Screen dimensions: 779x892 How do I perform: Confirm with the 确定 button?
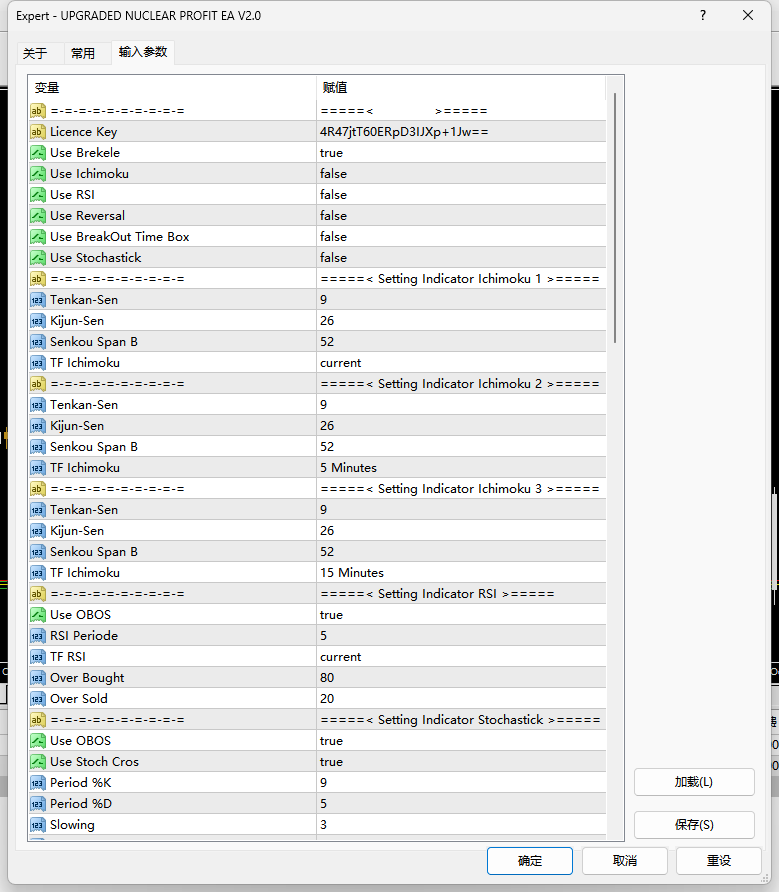click(x=530, y=861)
